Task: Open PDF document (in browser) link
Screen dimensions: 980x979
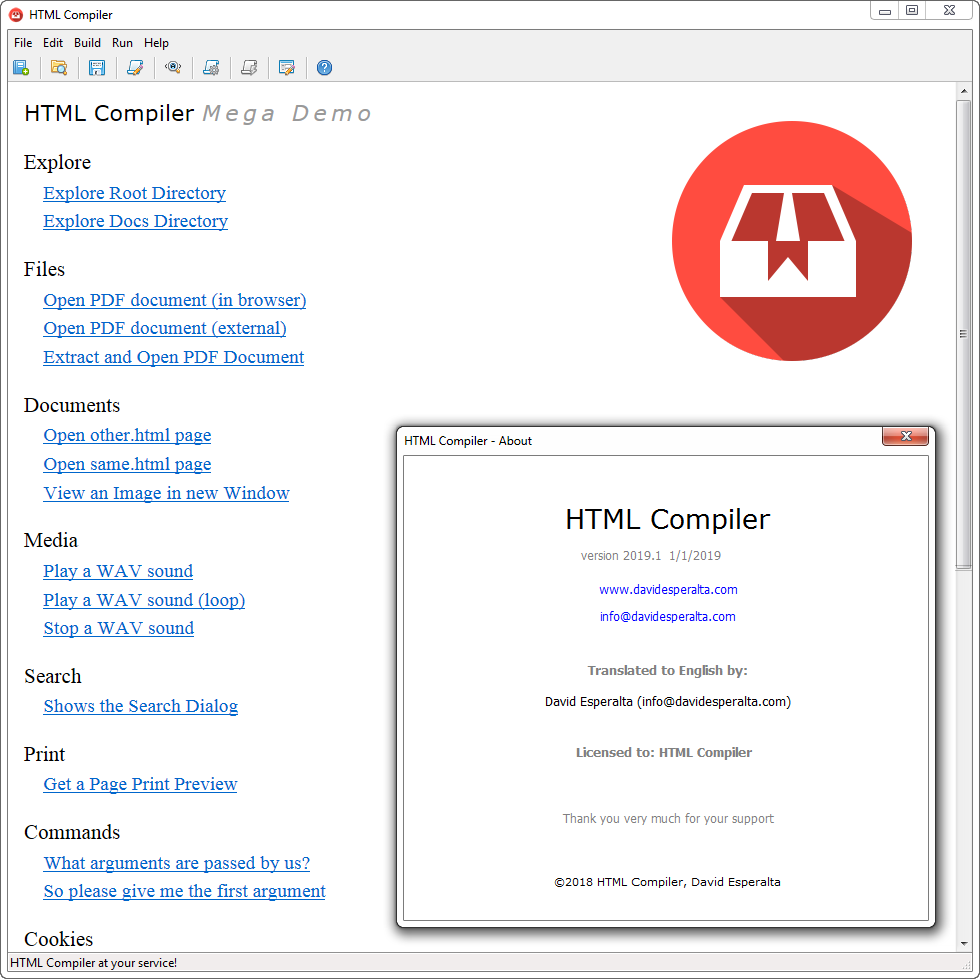Action: [x=175, y=300]
